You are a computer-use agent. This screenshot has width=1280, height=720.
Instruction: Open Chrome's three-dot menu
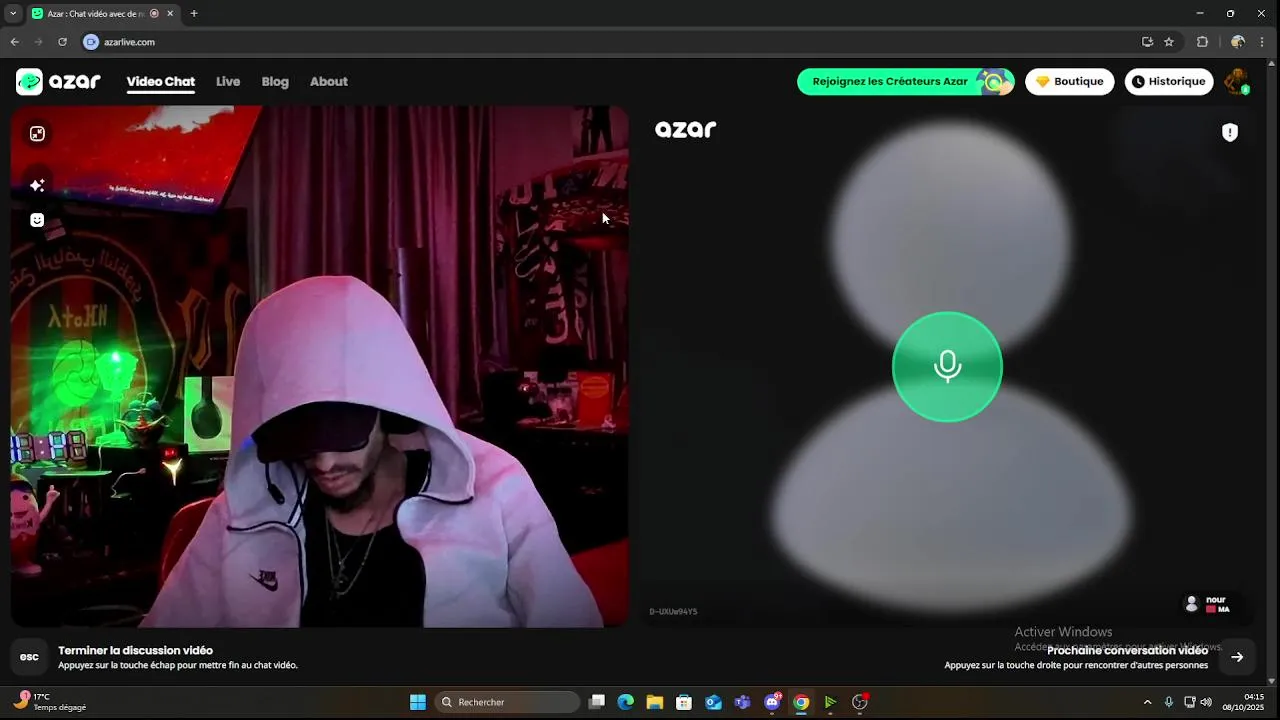click(1264, 42)
